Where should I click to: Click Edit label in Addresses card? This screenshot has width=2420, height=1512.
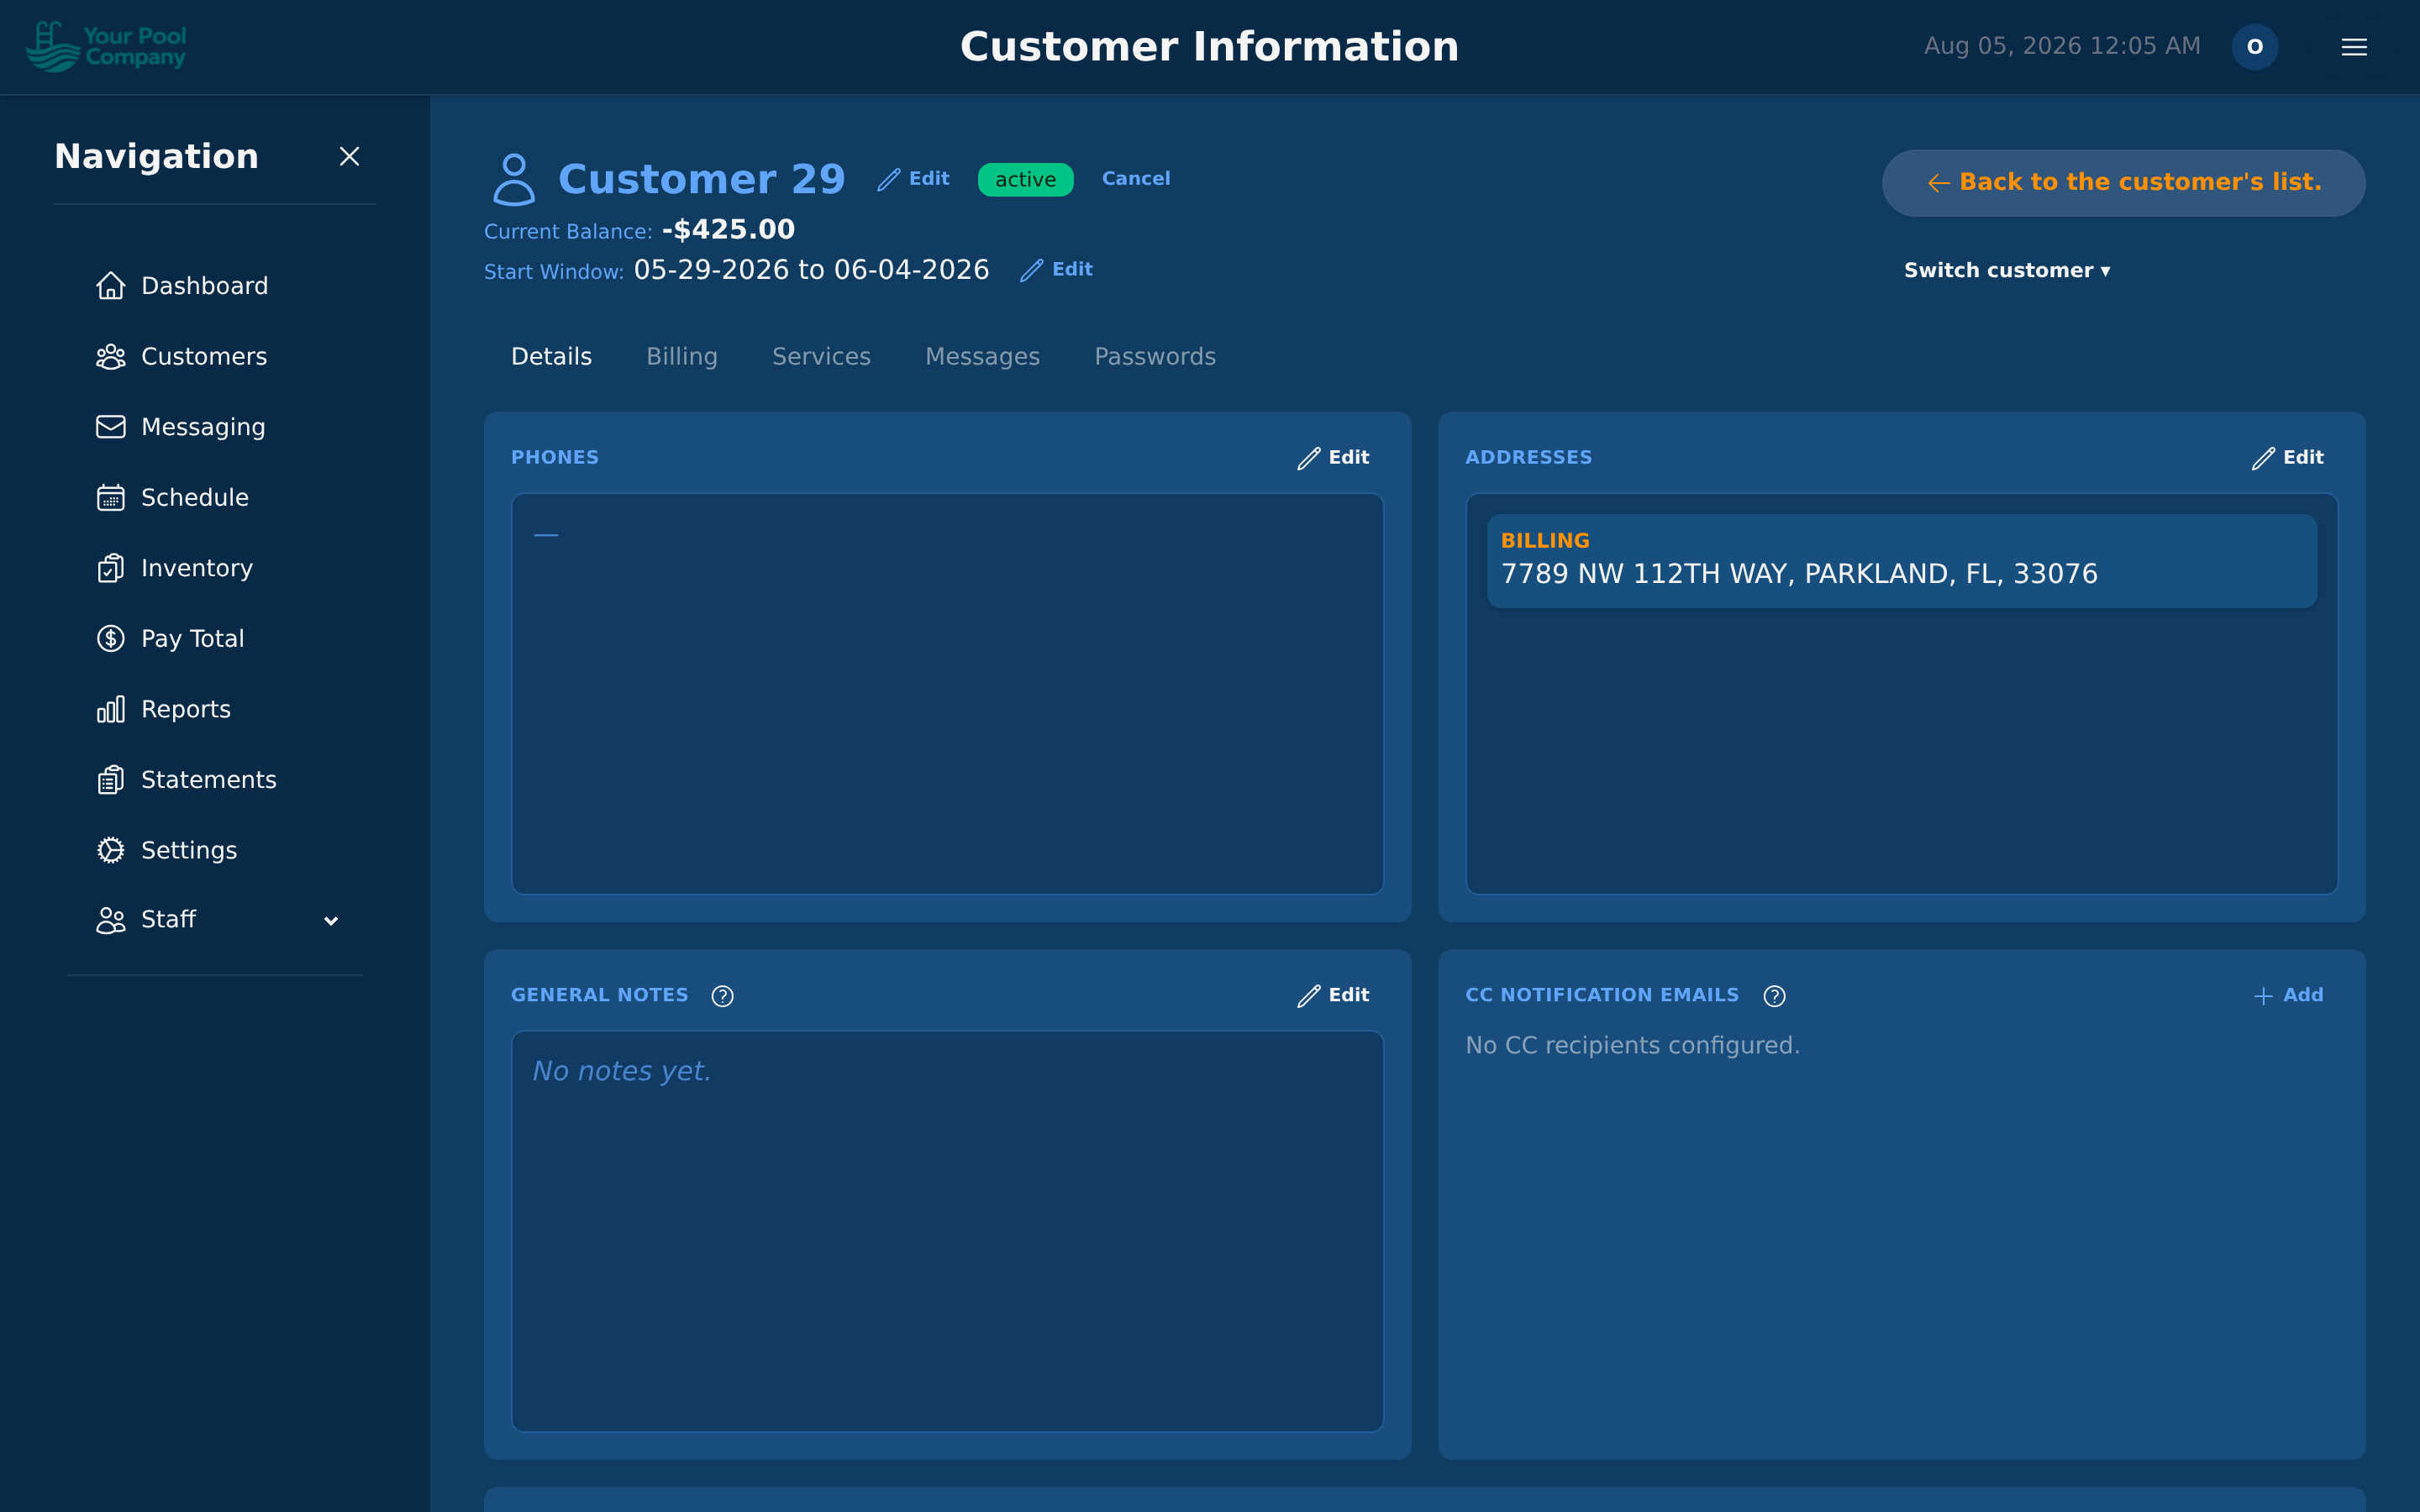tap(2303, 458)
